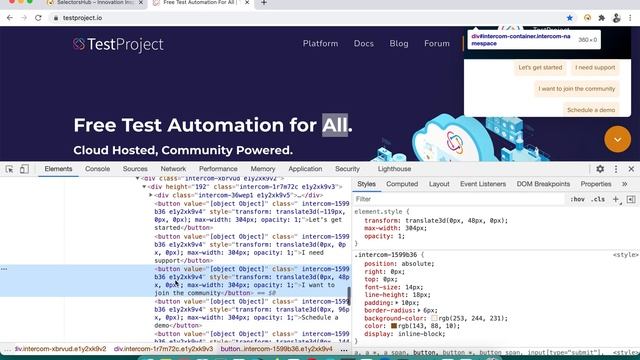
Task: Open the Sources tab
Action: (x=135, y=169)
